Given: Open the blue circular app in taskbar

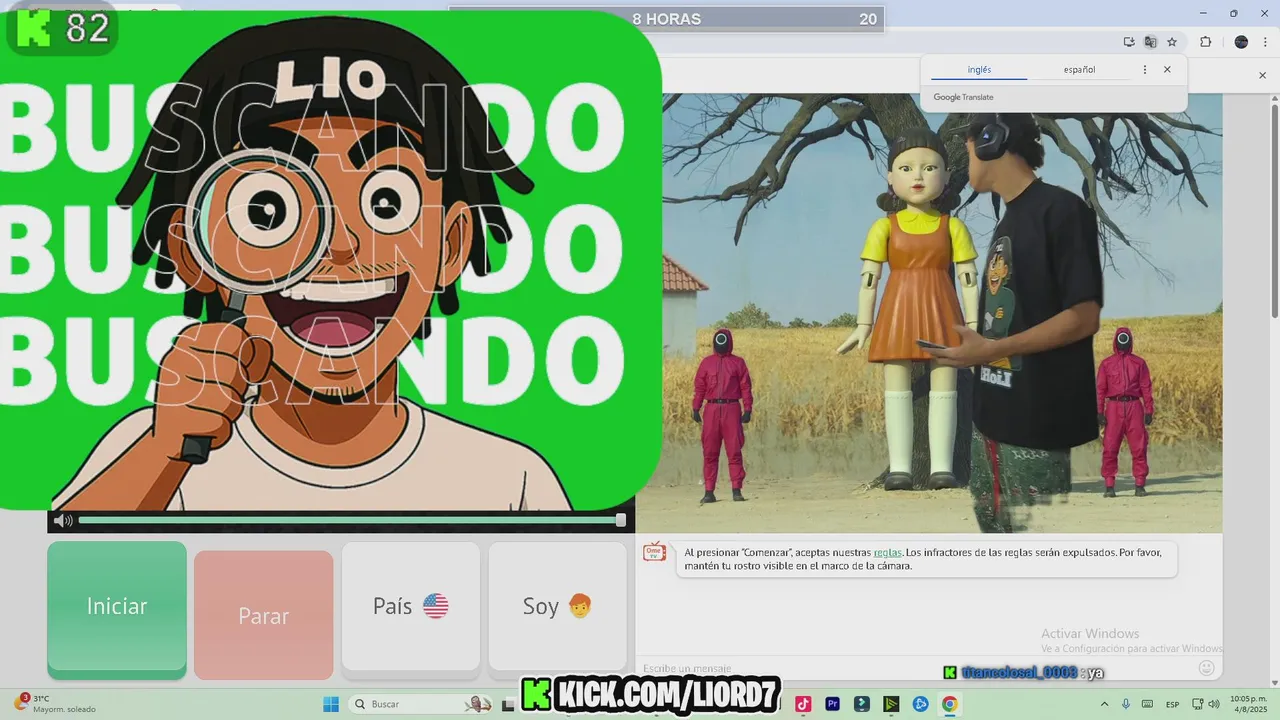Looking at the screenshot, I should click(920, 704).
